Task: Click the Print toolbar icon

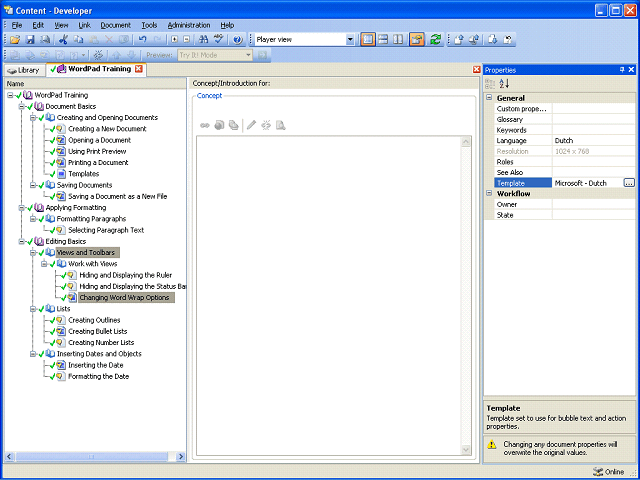Action: click(x=45, y=40)
